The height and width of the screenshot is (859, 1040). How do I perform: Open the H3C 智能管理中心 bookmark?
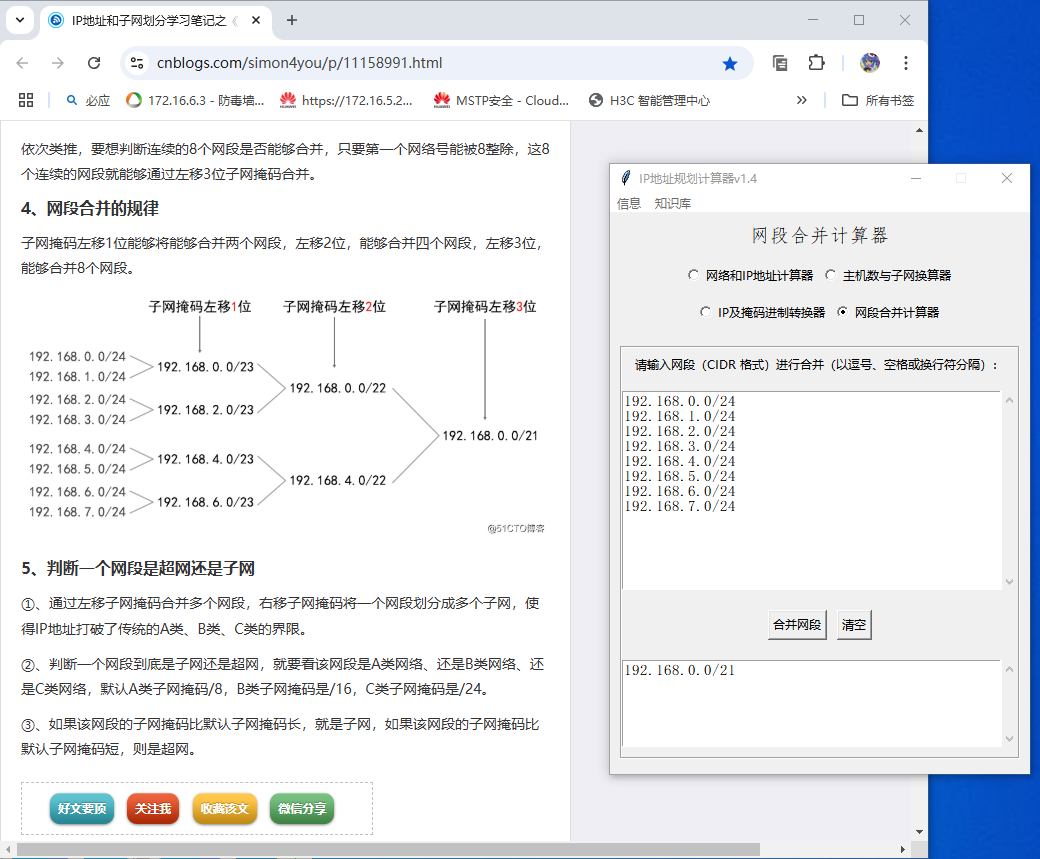click(x=650, y=100)
